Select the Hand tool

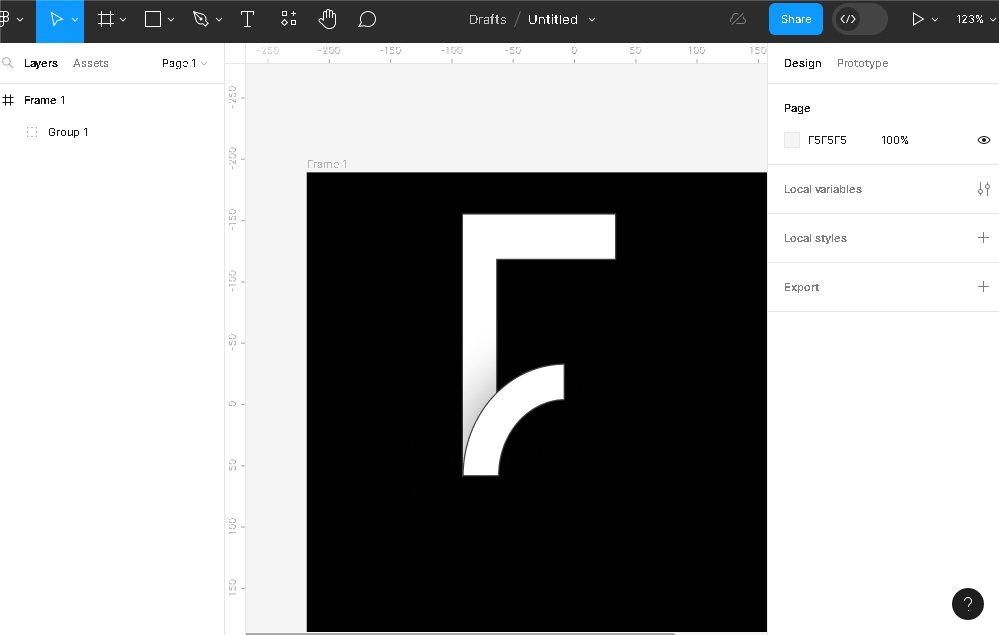[327, 19]
